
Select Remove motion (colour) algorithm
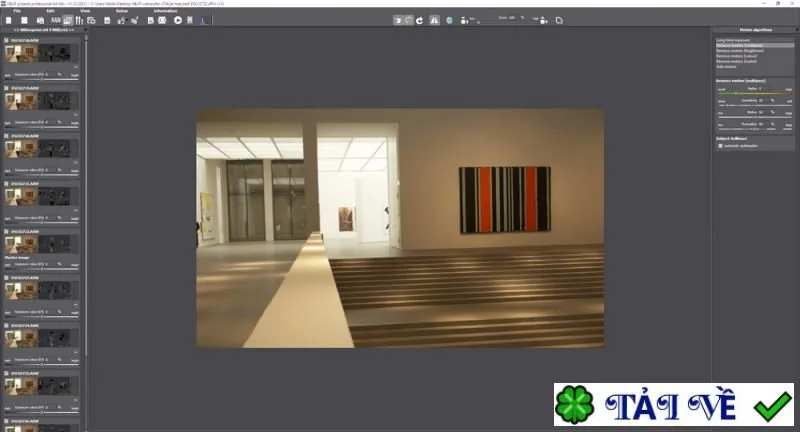pos(736,56)
